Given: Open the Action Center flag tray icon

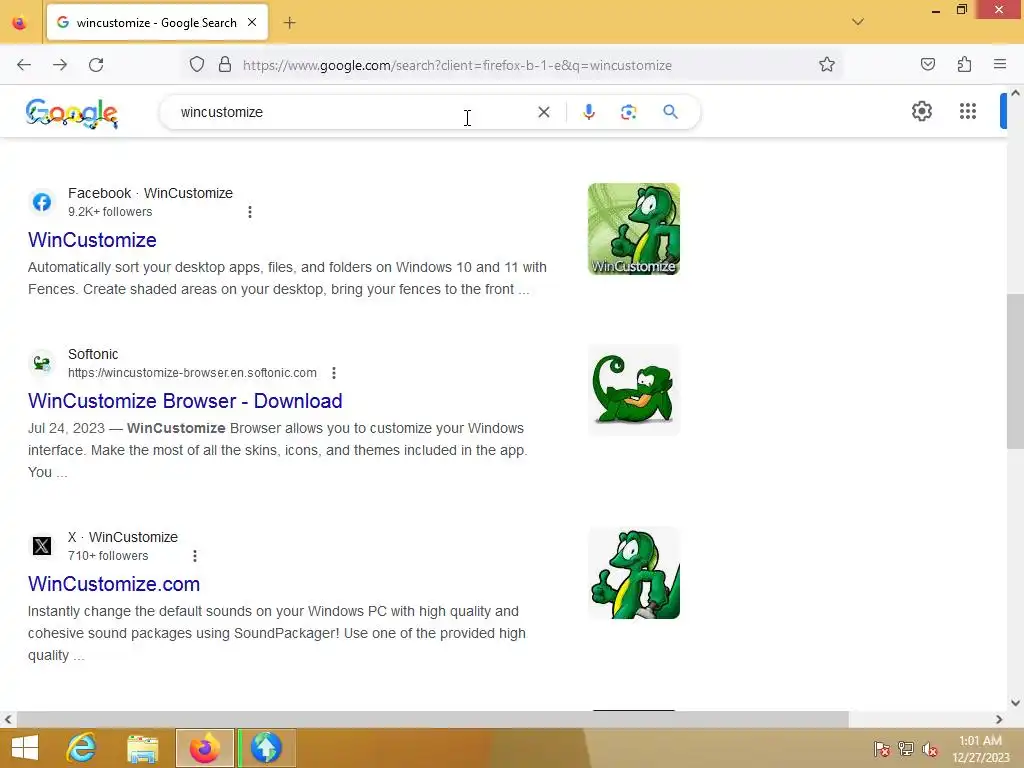Looking at the screenshot, I should pos(881,748).
